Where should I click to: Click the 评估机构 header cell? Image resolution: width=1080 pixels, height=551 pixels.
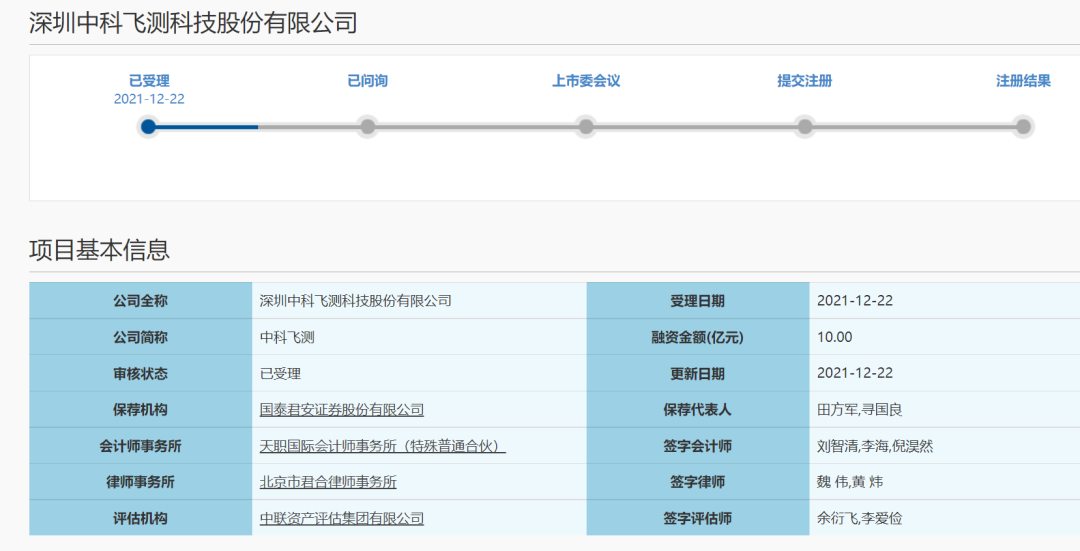141,519
